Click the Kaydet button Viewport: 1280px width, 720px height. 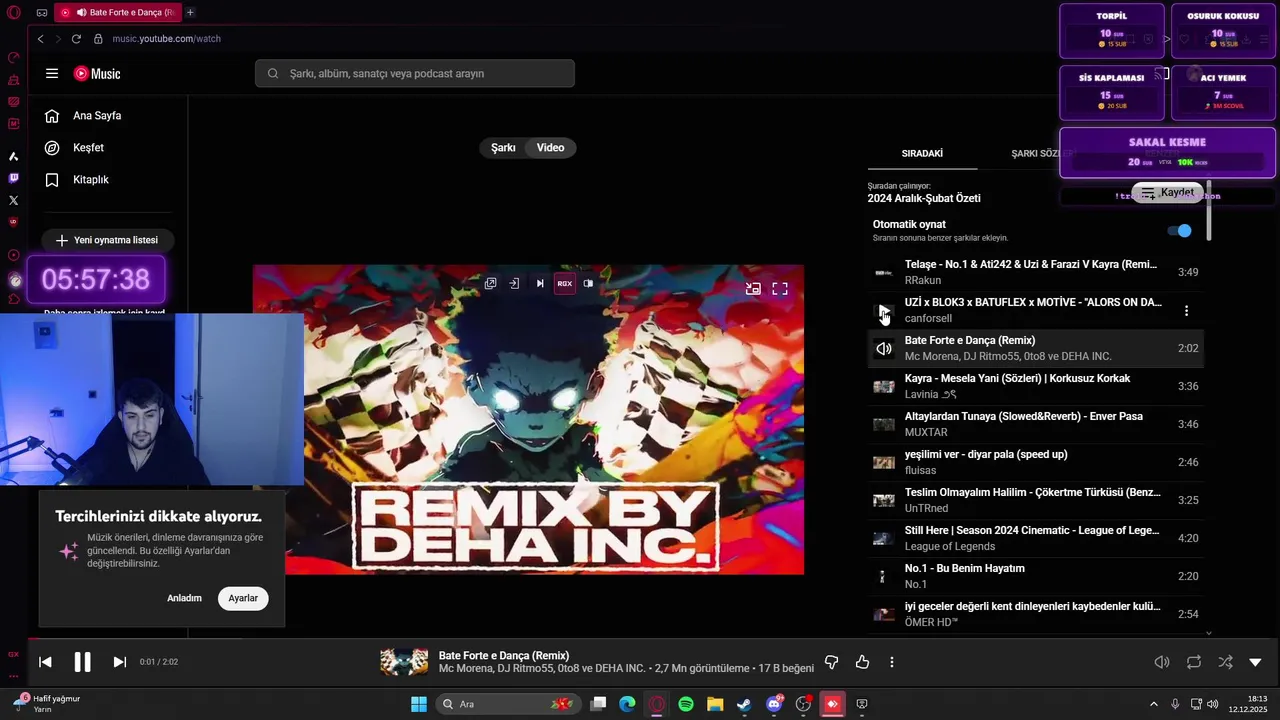(x=1167, y=193)
